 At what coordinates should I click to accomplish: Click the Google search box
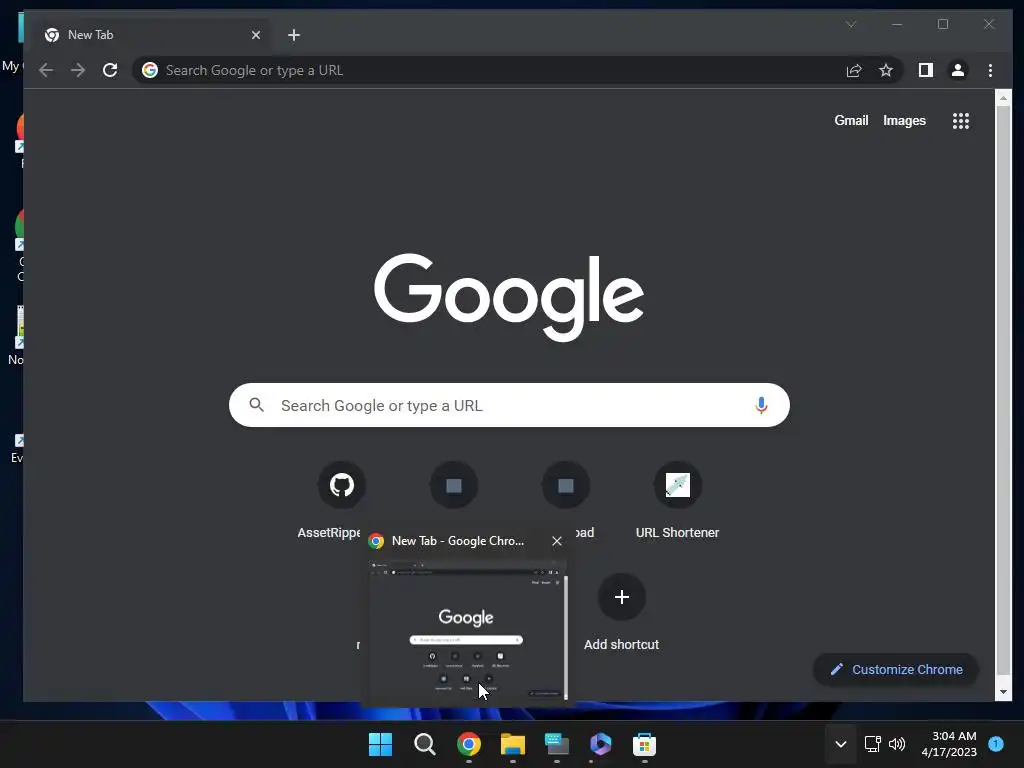click(x=509, y=405)
